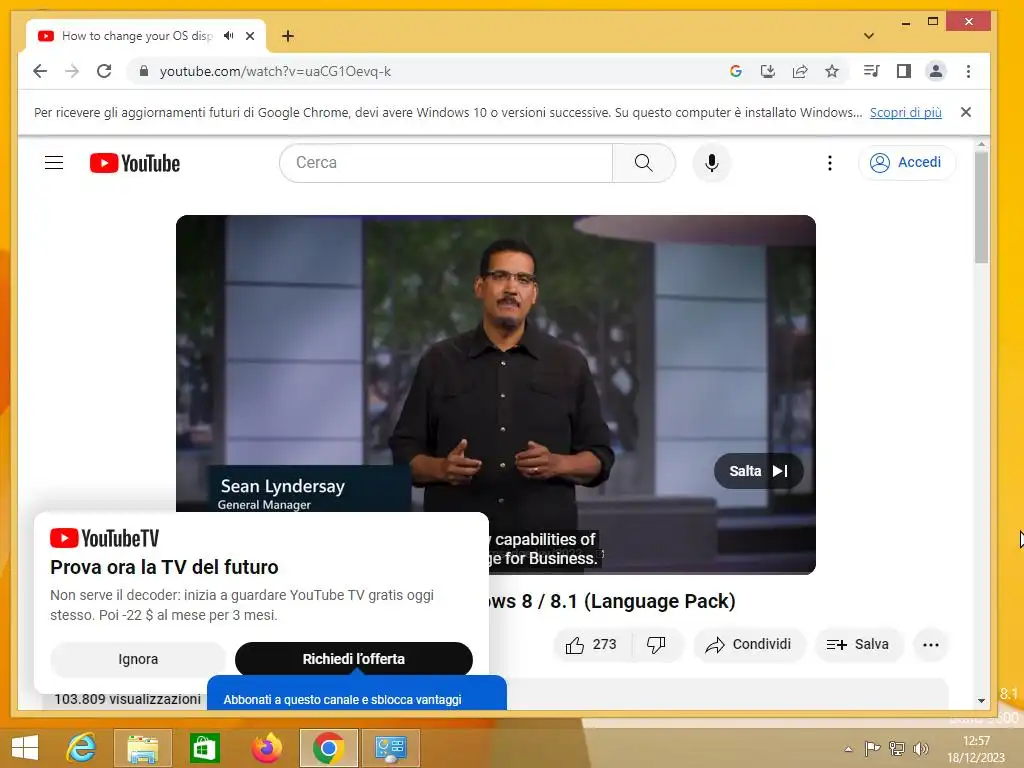Open network tray icon

click(897, 748)
